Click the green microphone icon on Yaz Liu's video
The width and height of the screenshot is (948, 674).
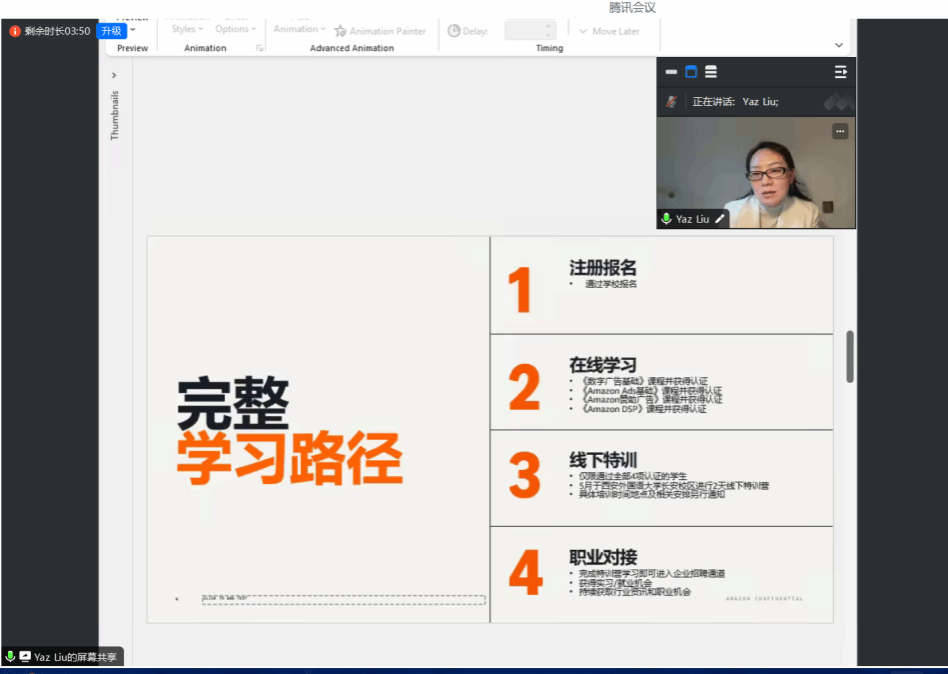pyautogui.click(x=666, y=218)
